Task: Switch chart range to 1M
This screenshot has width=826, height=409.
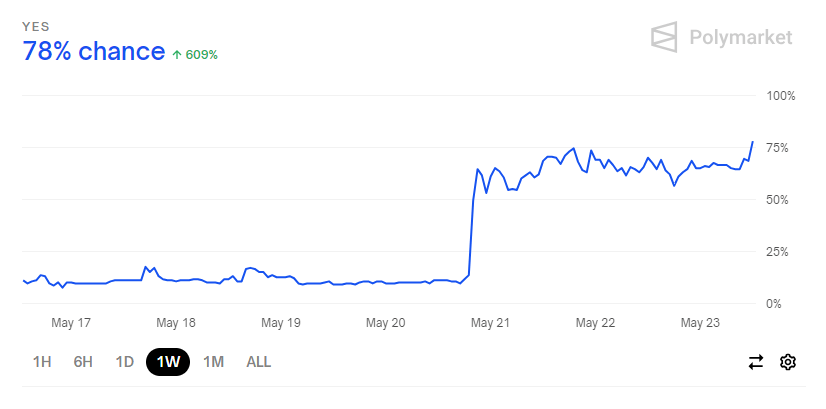Action: point(213,362)
